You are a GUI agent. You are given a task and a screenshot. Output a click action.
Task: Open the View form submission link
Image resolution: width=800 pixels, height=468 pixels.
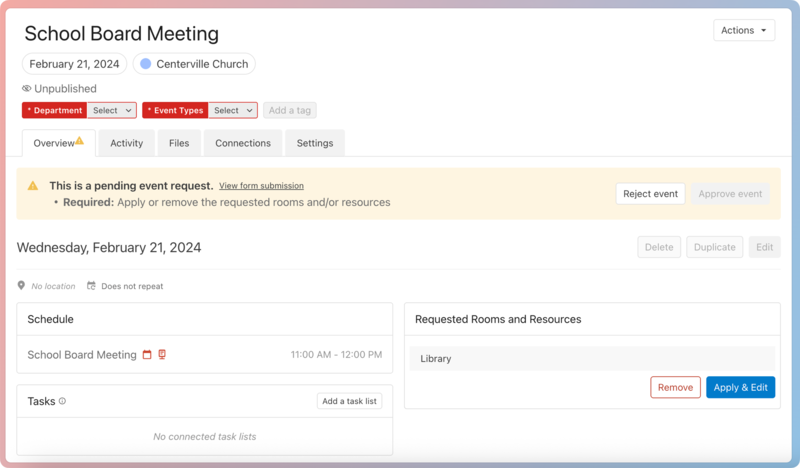pos(261,186)
